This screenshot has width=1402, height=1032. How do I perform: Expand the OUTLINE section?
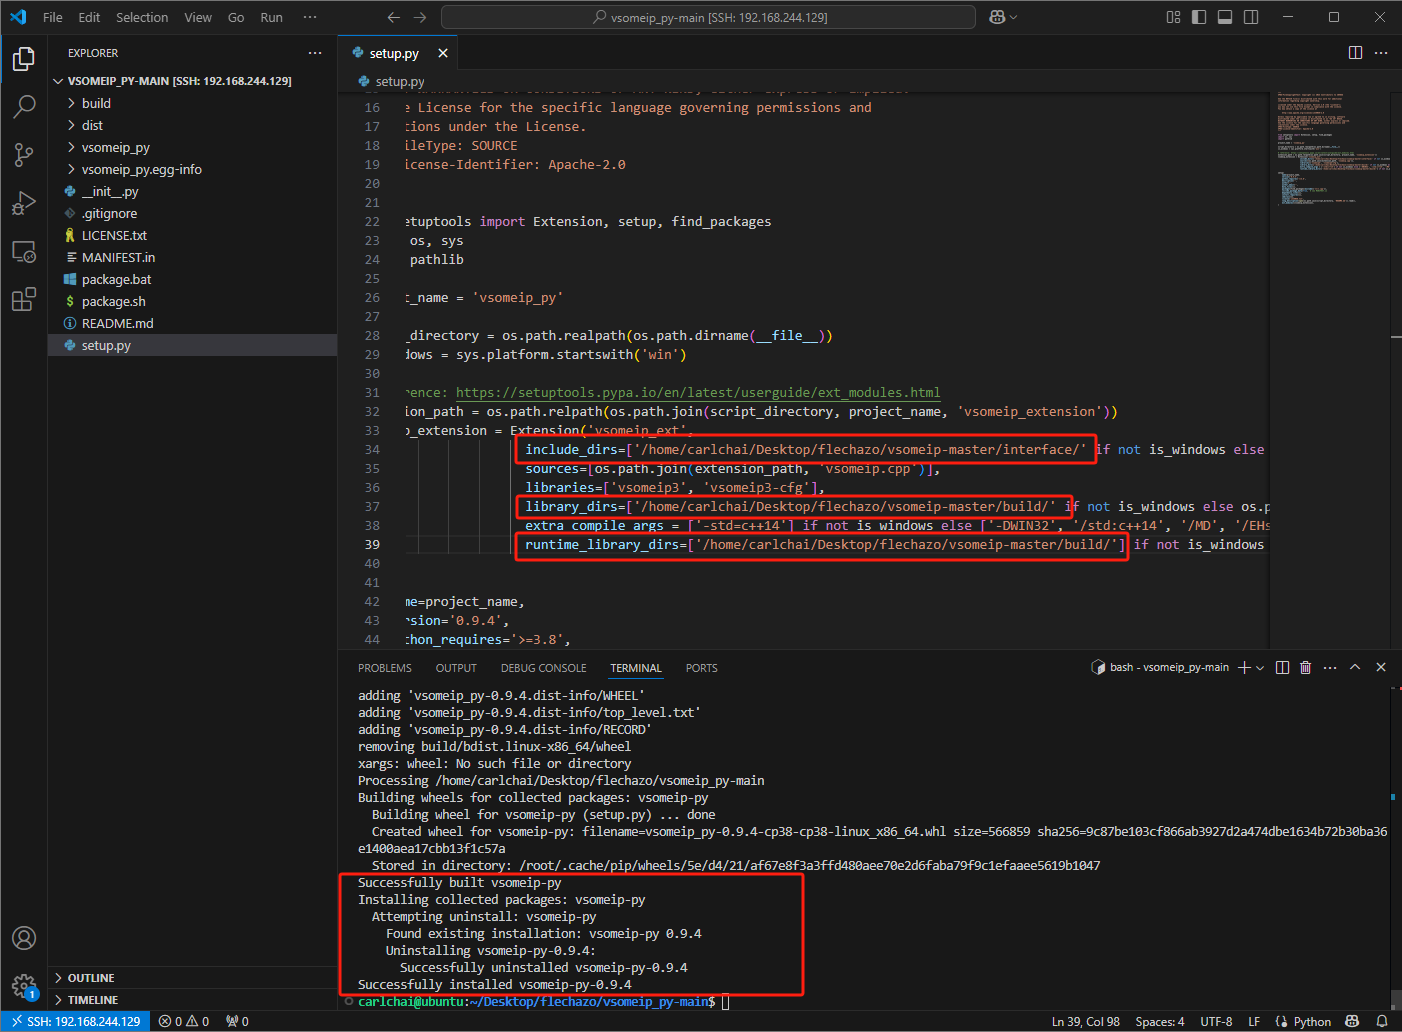point(192,978)
